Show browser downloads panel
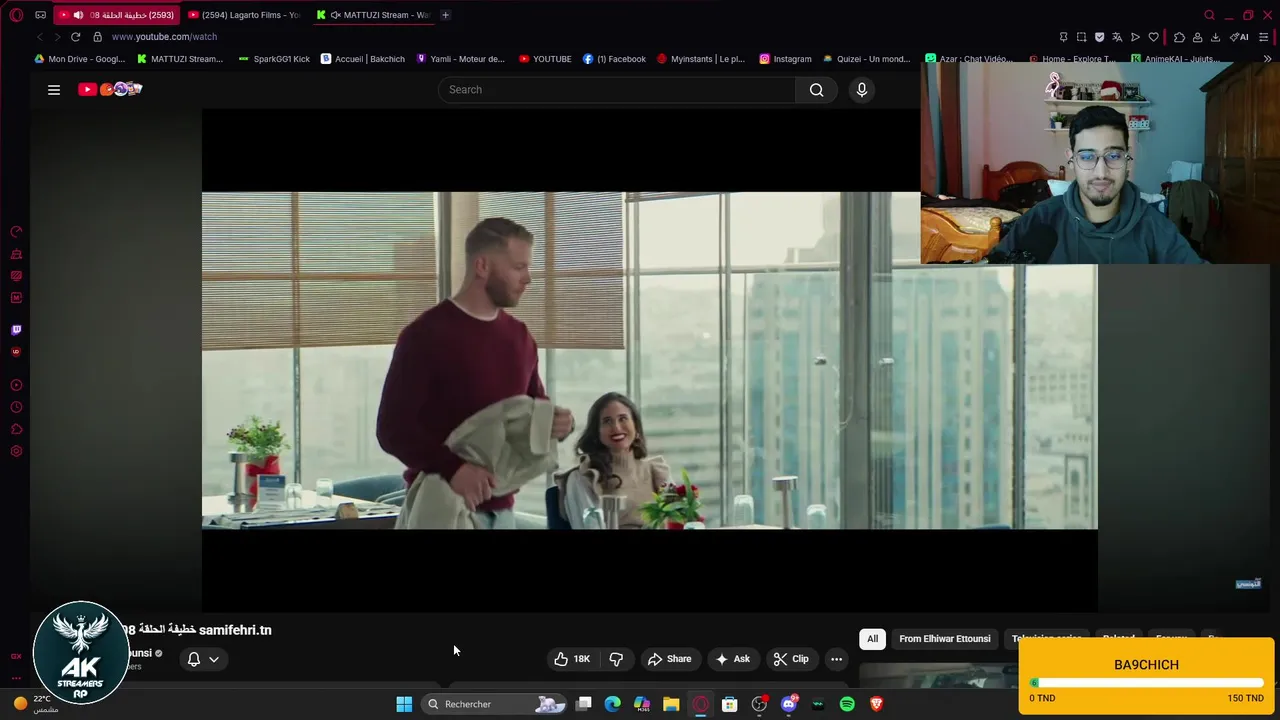 pyautogui.click(x=1215, y=37)
